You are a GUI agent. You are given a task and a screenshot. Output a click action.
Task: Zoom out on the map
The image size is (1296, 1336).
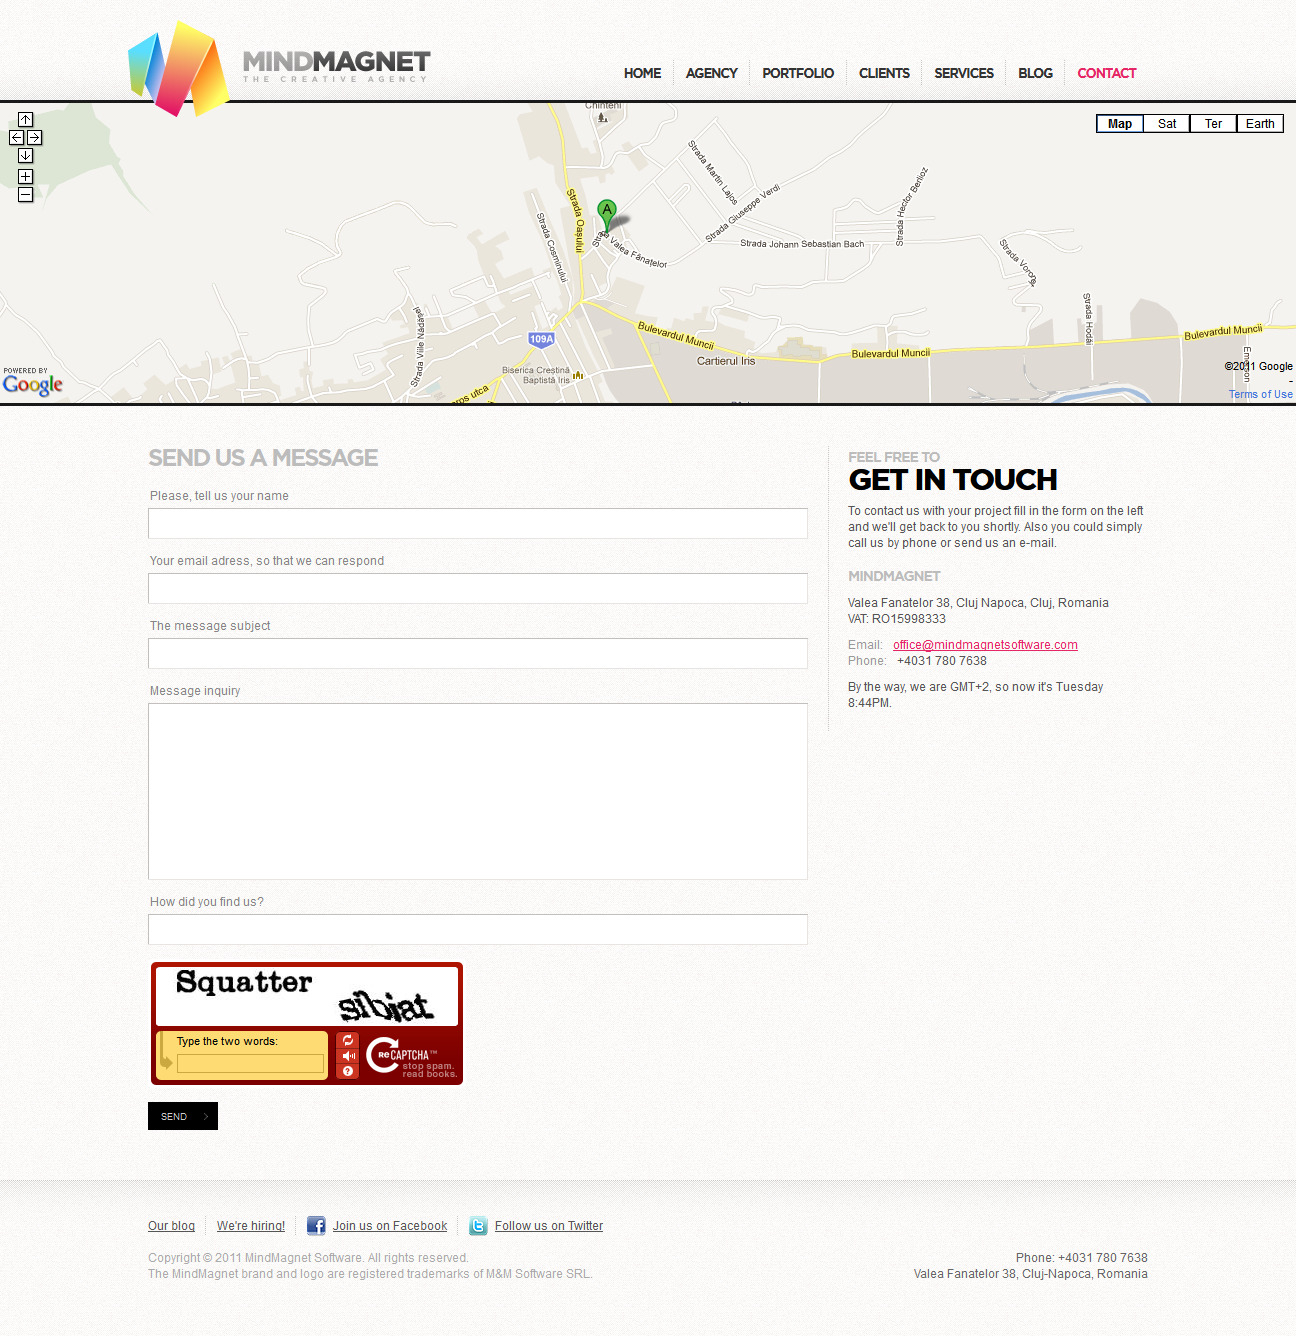point(26,195)
